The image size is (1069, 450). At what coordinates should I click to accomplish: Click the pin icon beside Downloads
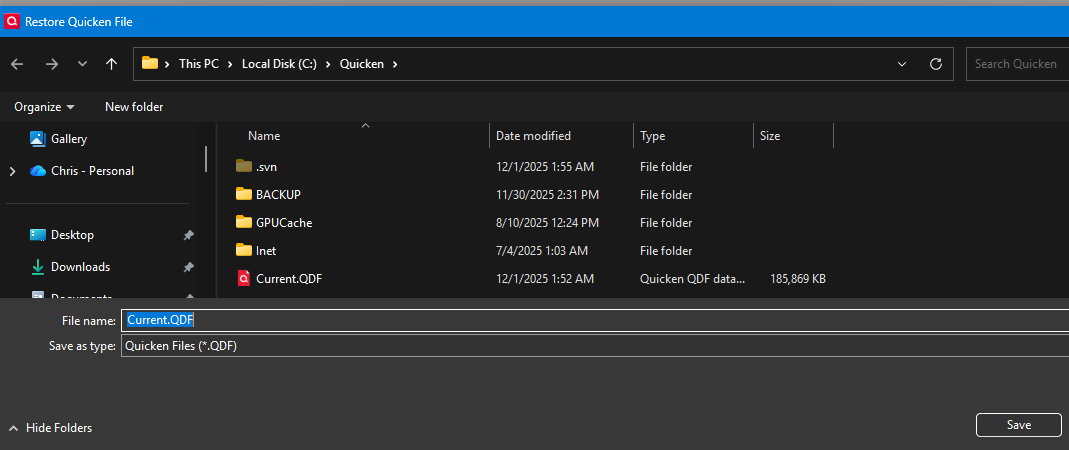[x=188, y=267]
